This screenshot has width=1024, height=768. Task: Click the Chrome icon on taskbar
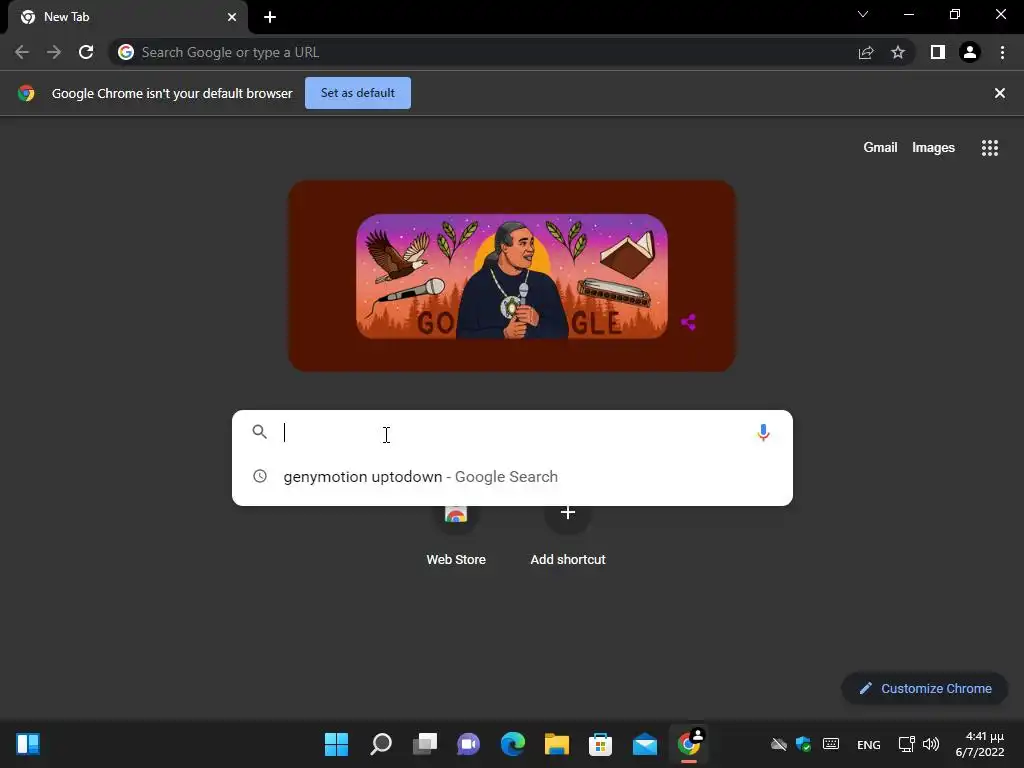pos(688,744)
